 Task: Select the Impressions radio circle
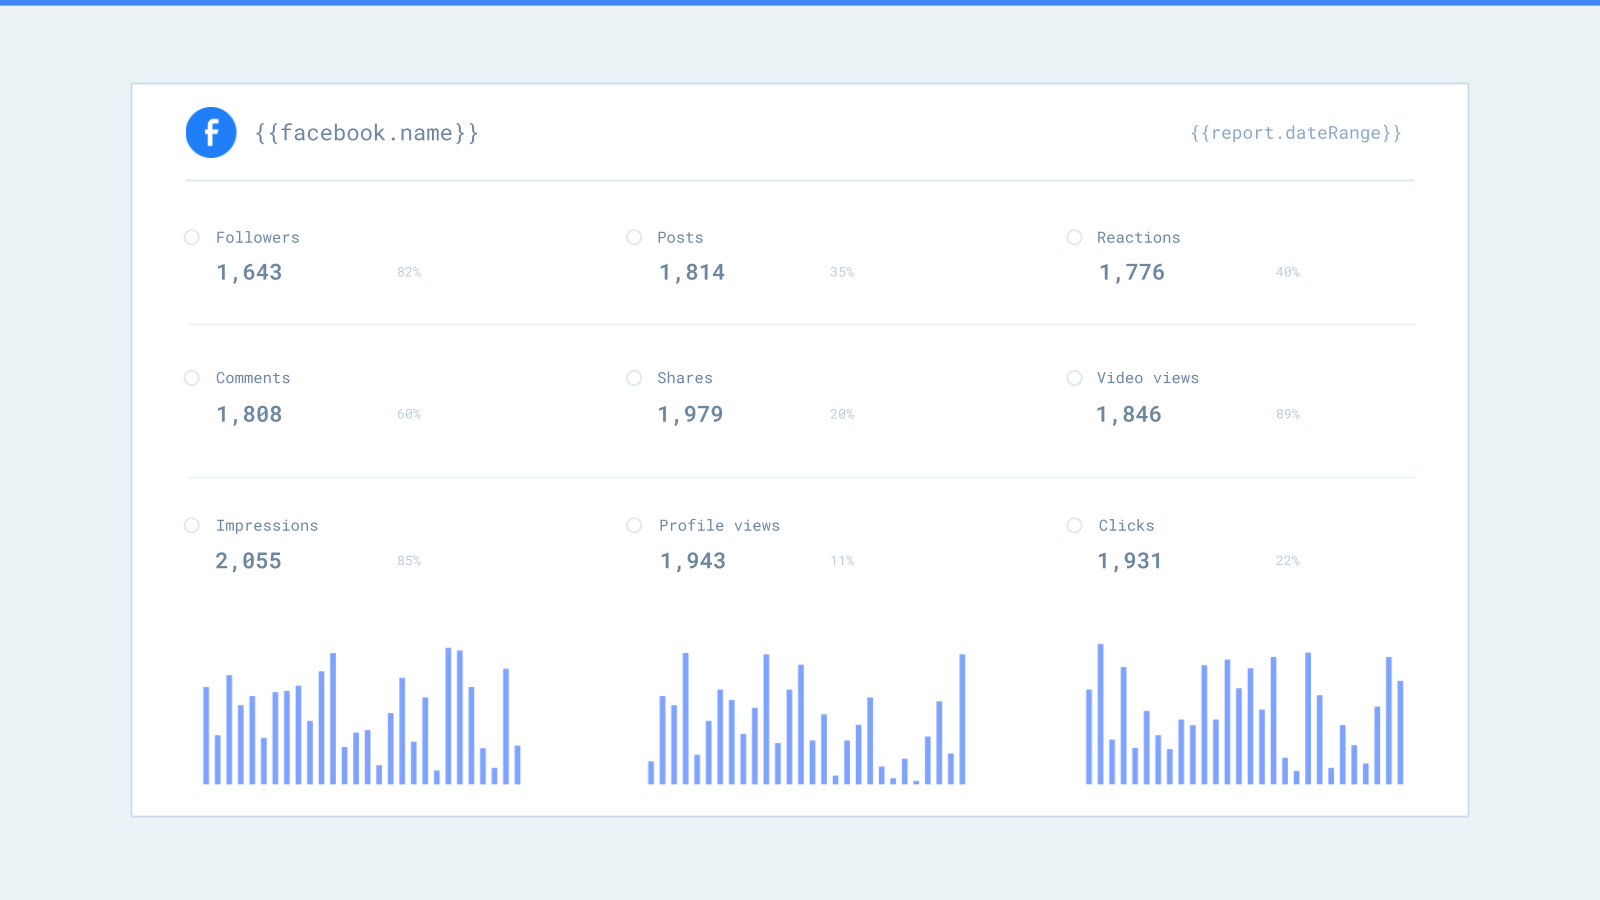click(x=192, y=525)
